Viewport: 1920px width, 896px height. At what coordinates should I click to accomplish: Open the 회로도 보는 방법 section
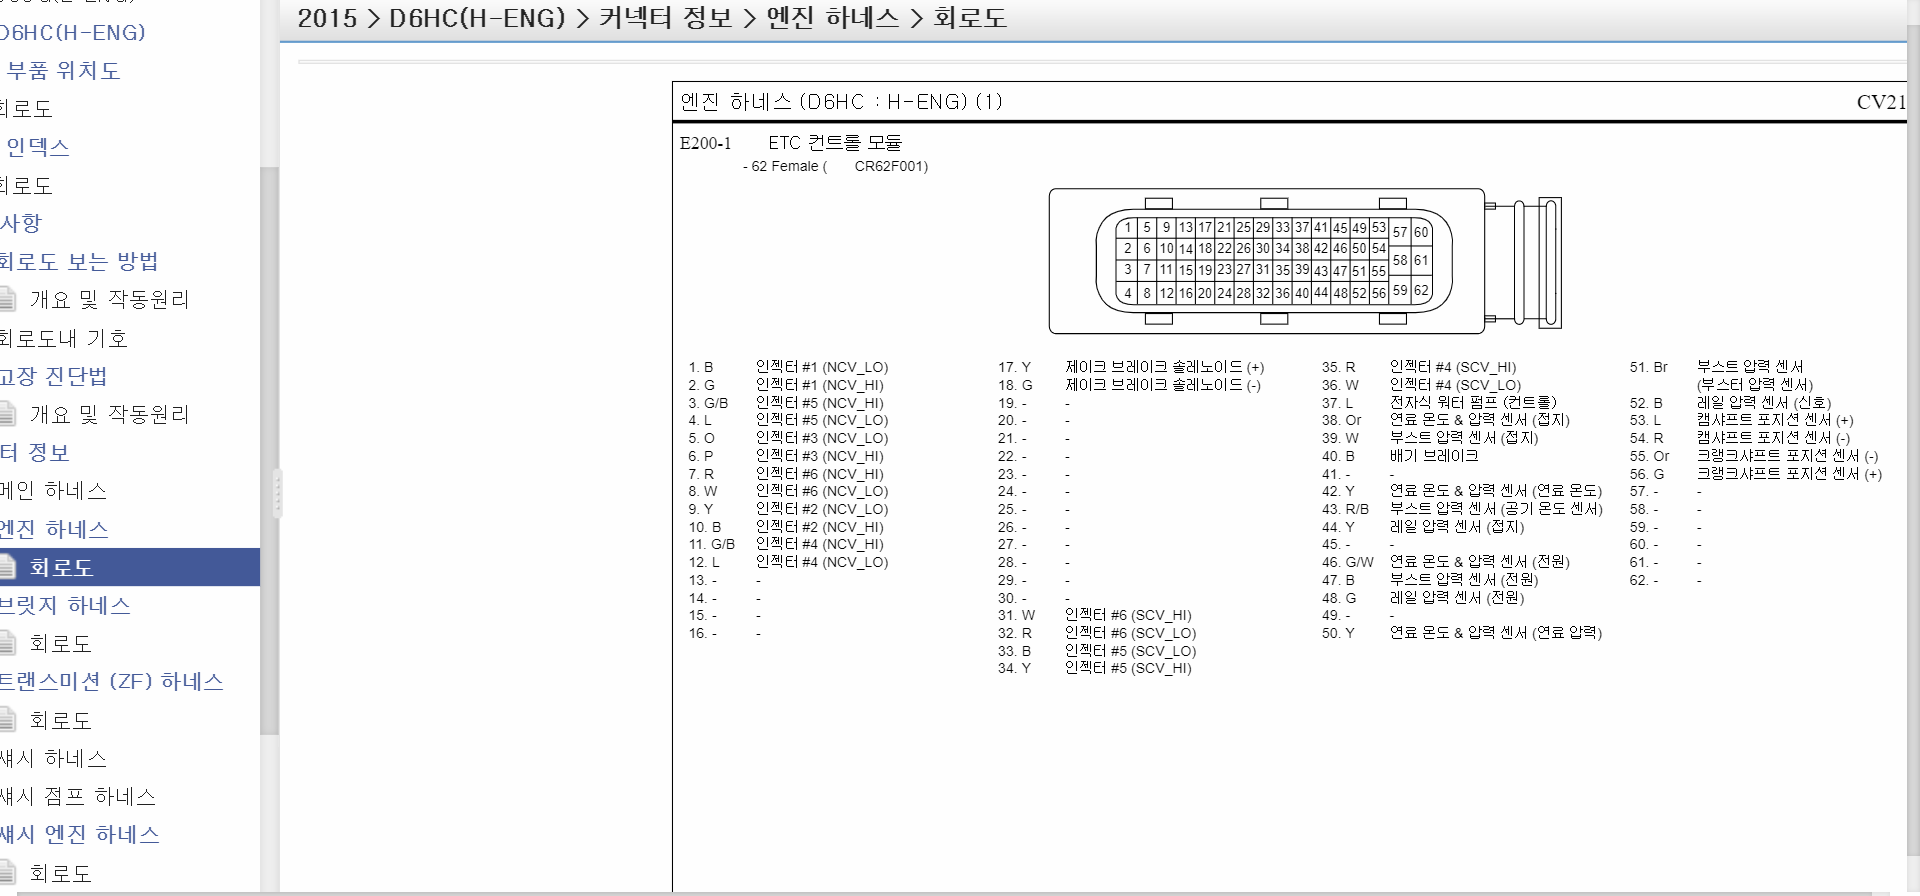pos(79,262)
